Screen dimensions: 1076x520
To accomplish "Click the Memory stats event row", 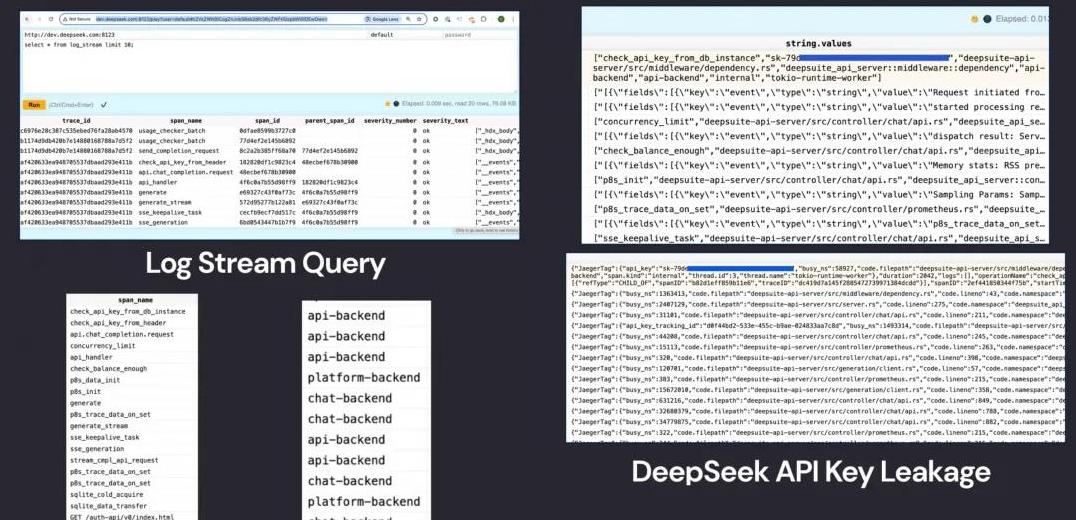I will 820,165.
